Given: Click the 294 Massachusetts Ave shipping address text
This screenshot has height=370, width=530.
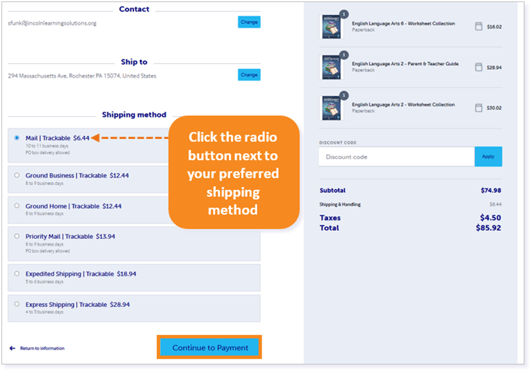Looking at the screenshot, I should (82, 76).
